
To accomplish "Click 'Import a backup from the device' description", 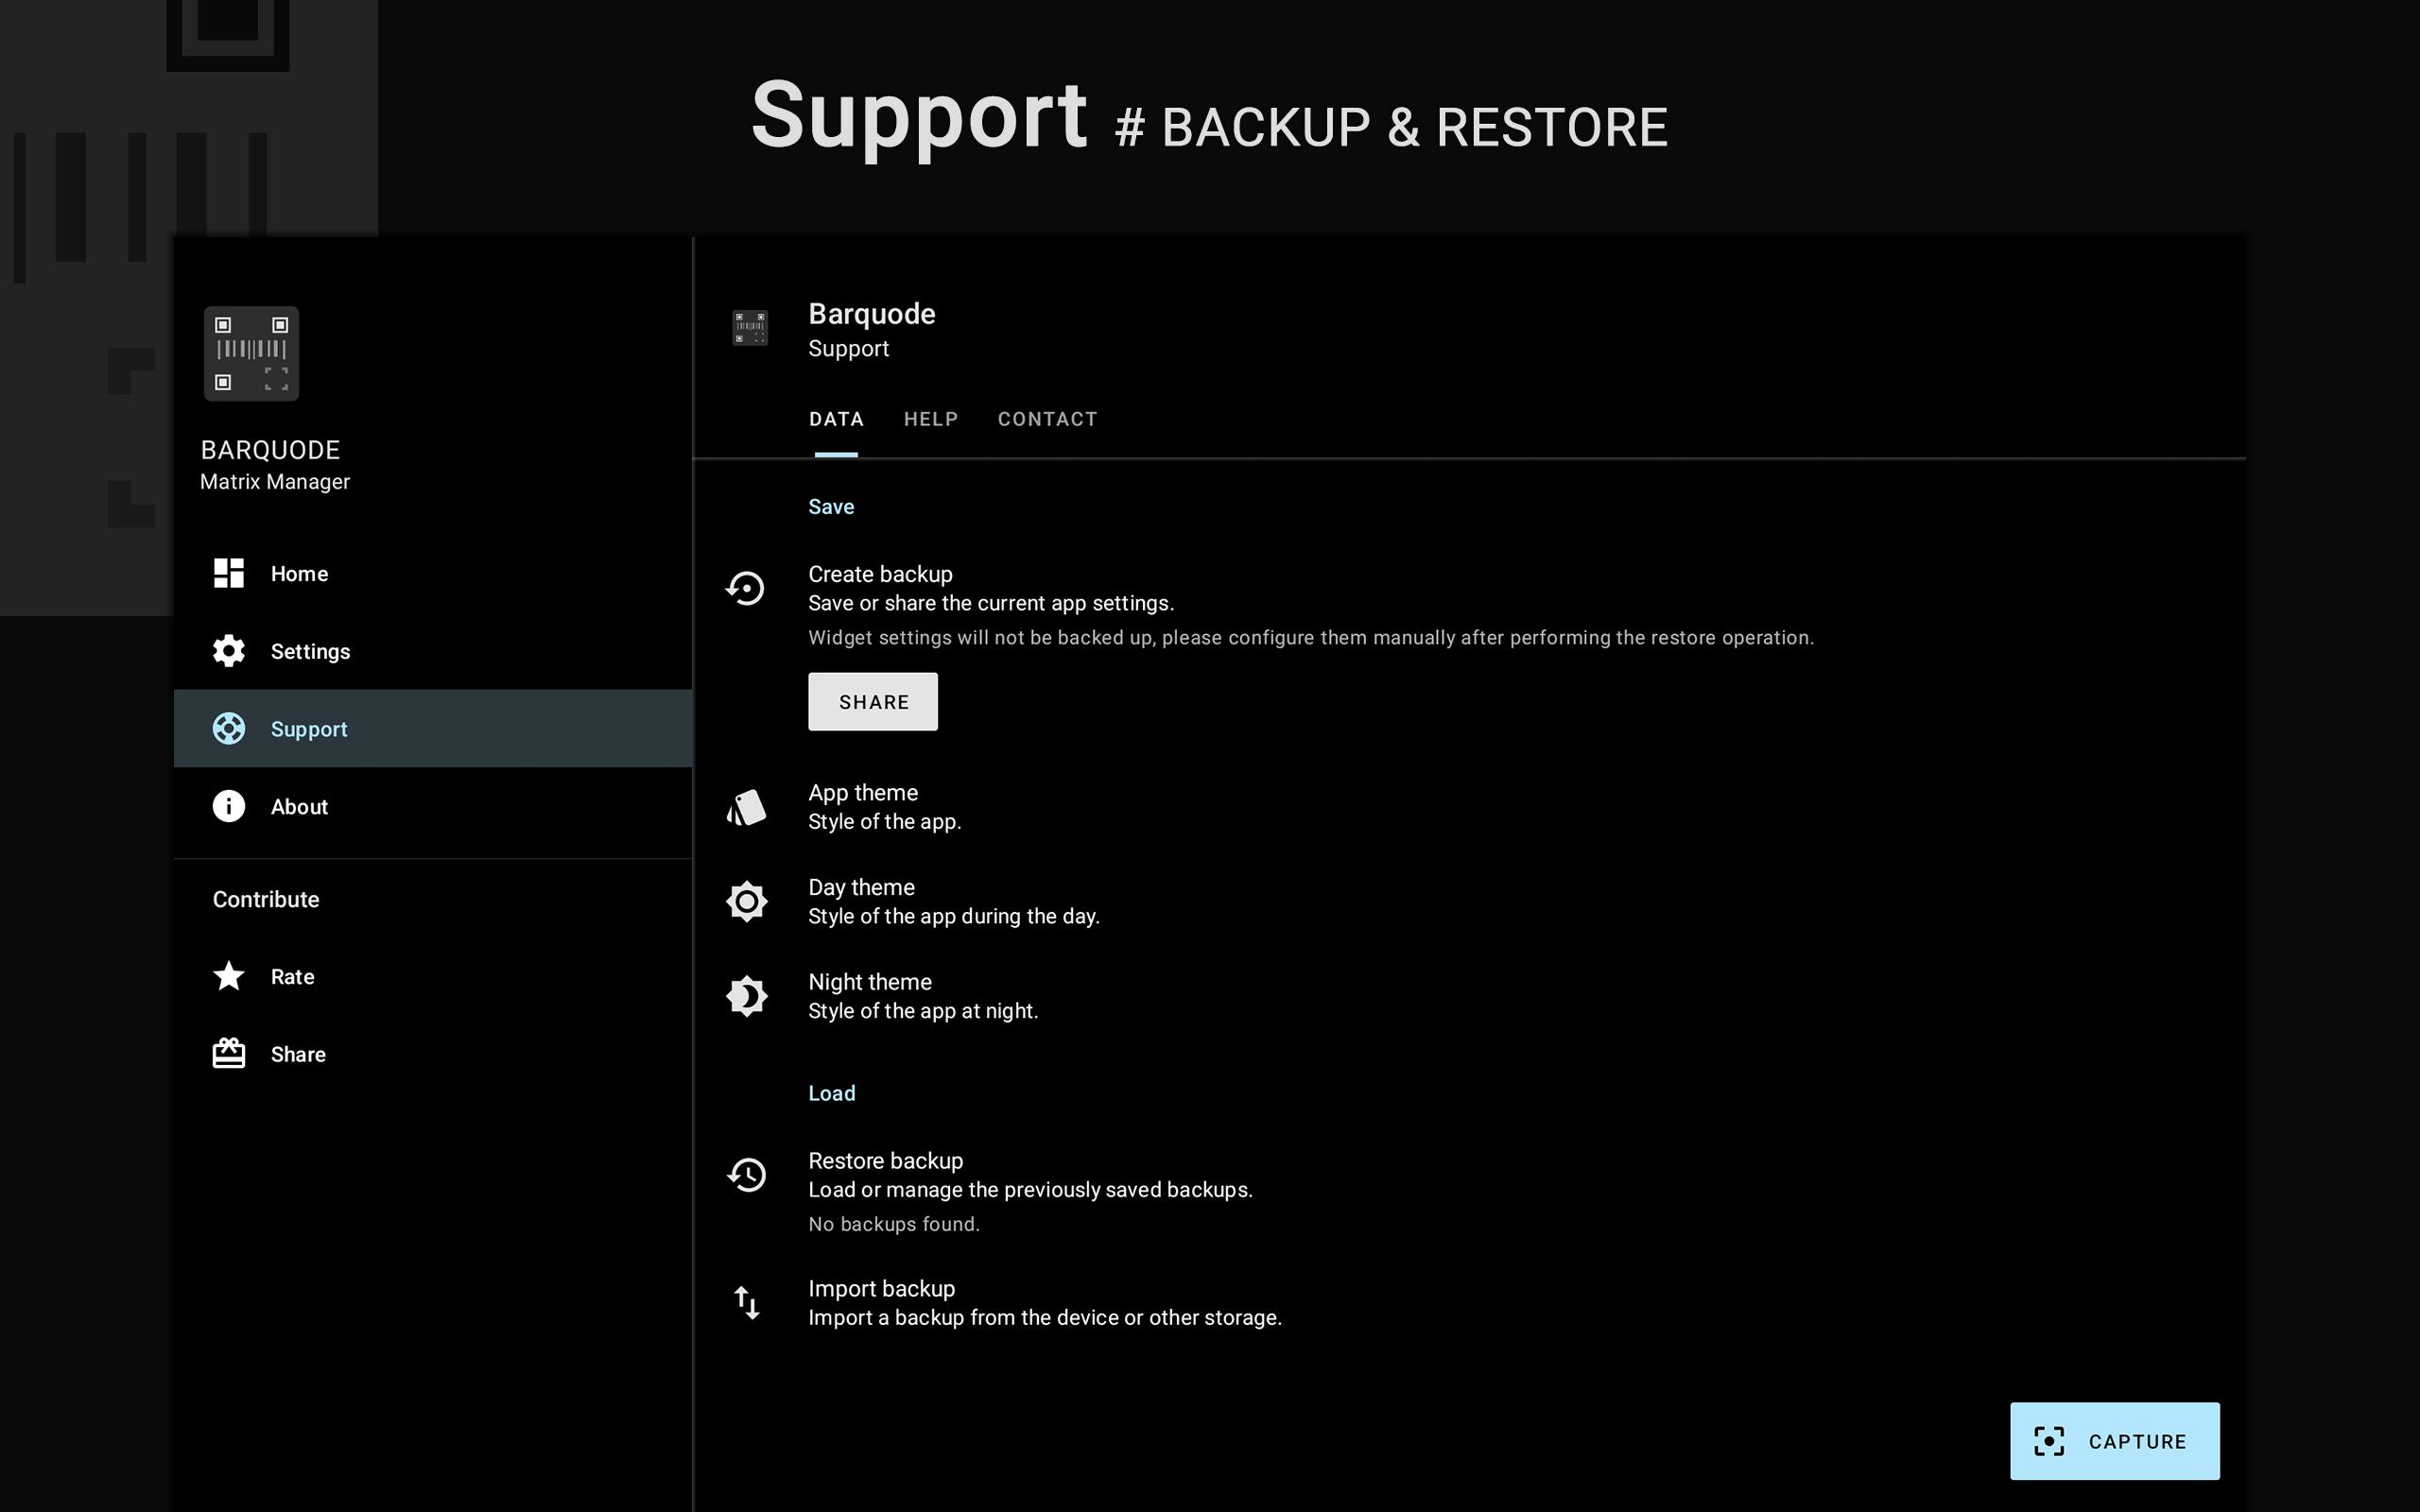I will tap(1045, 1318).
